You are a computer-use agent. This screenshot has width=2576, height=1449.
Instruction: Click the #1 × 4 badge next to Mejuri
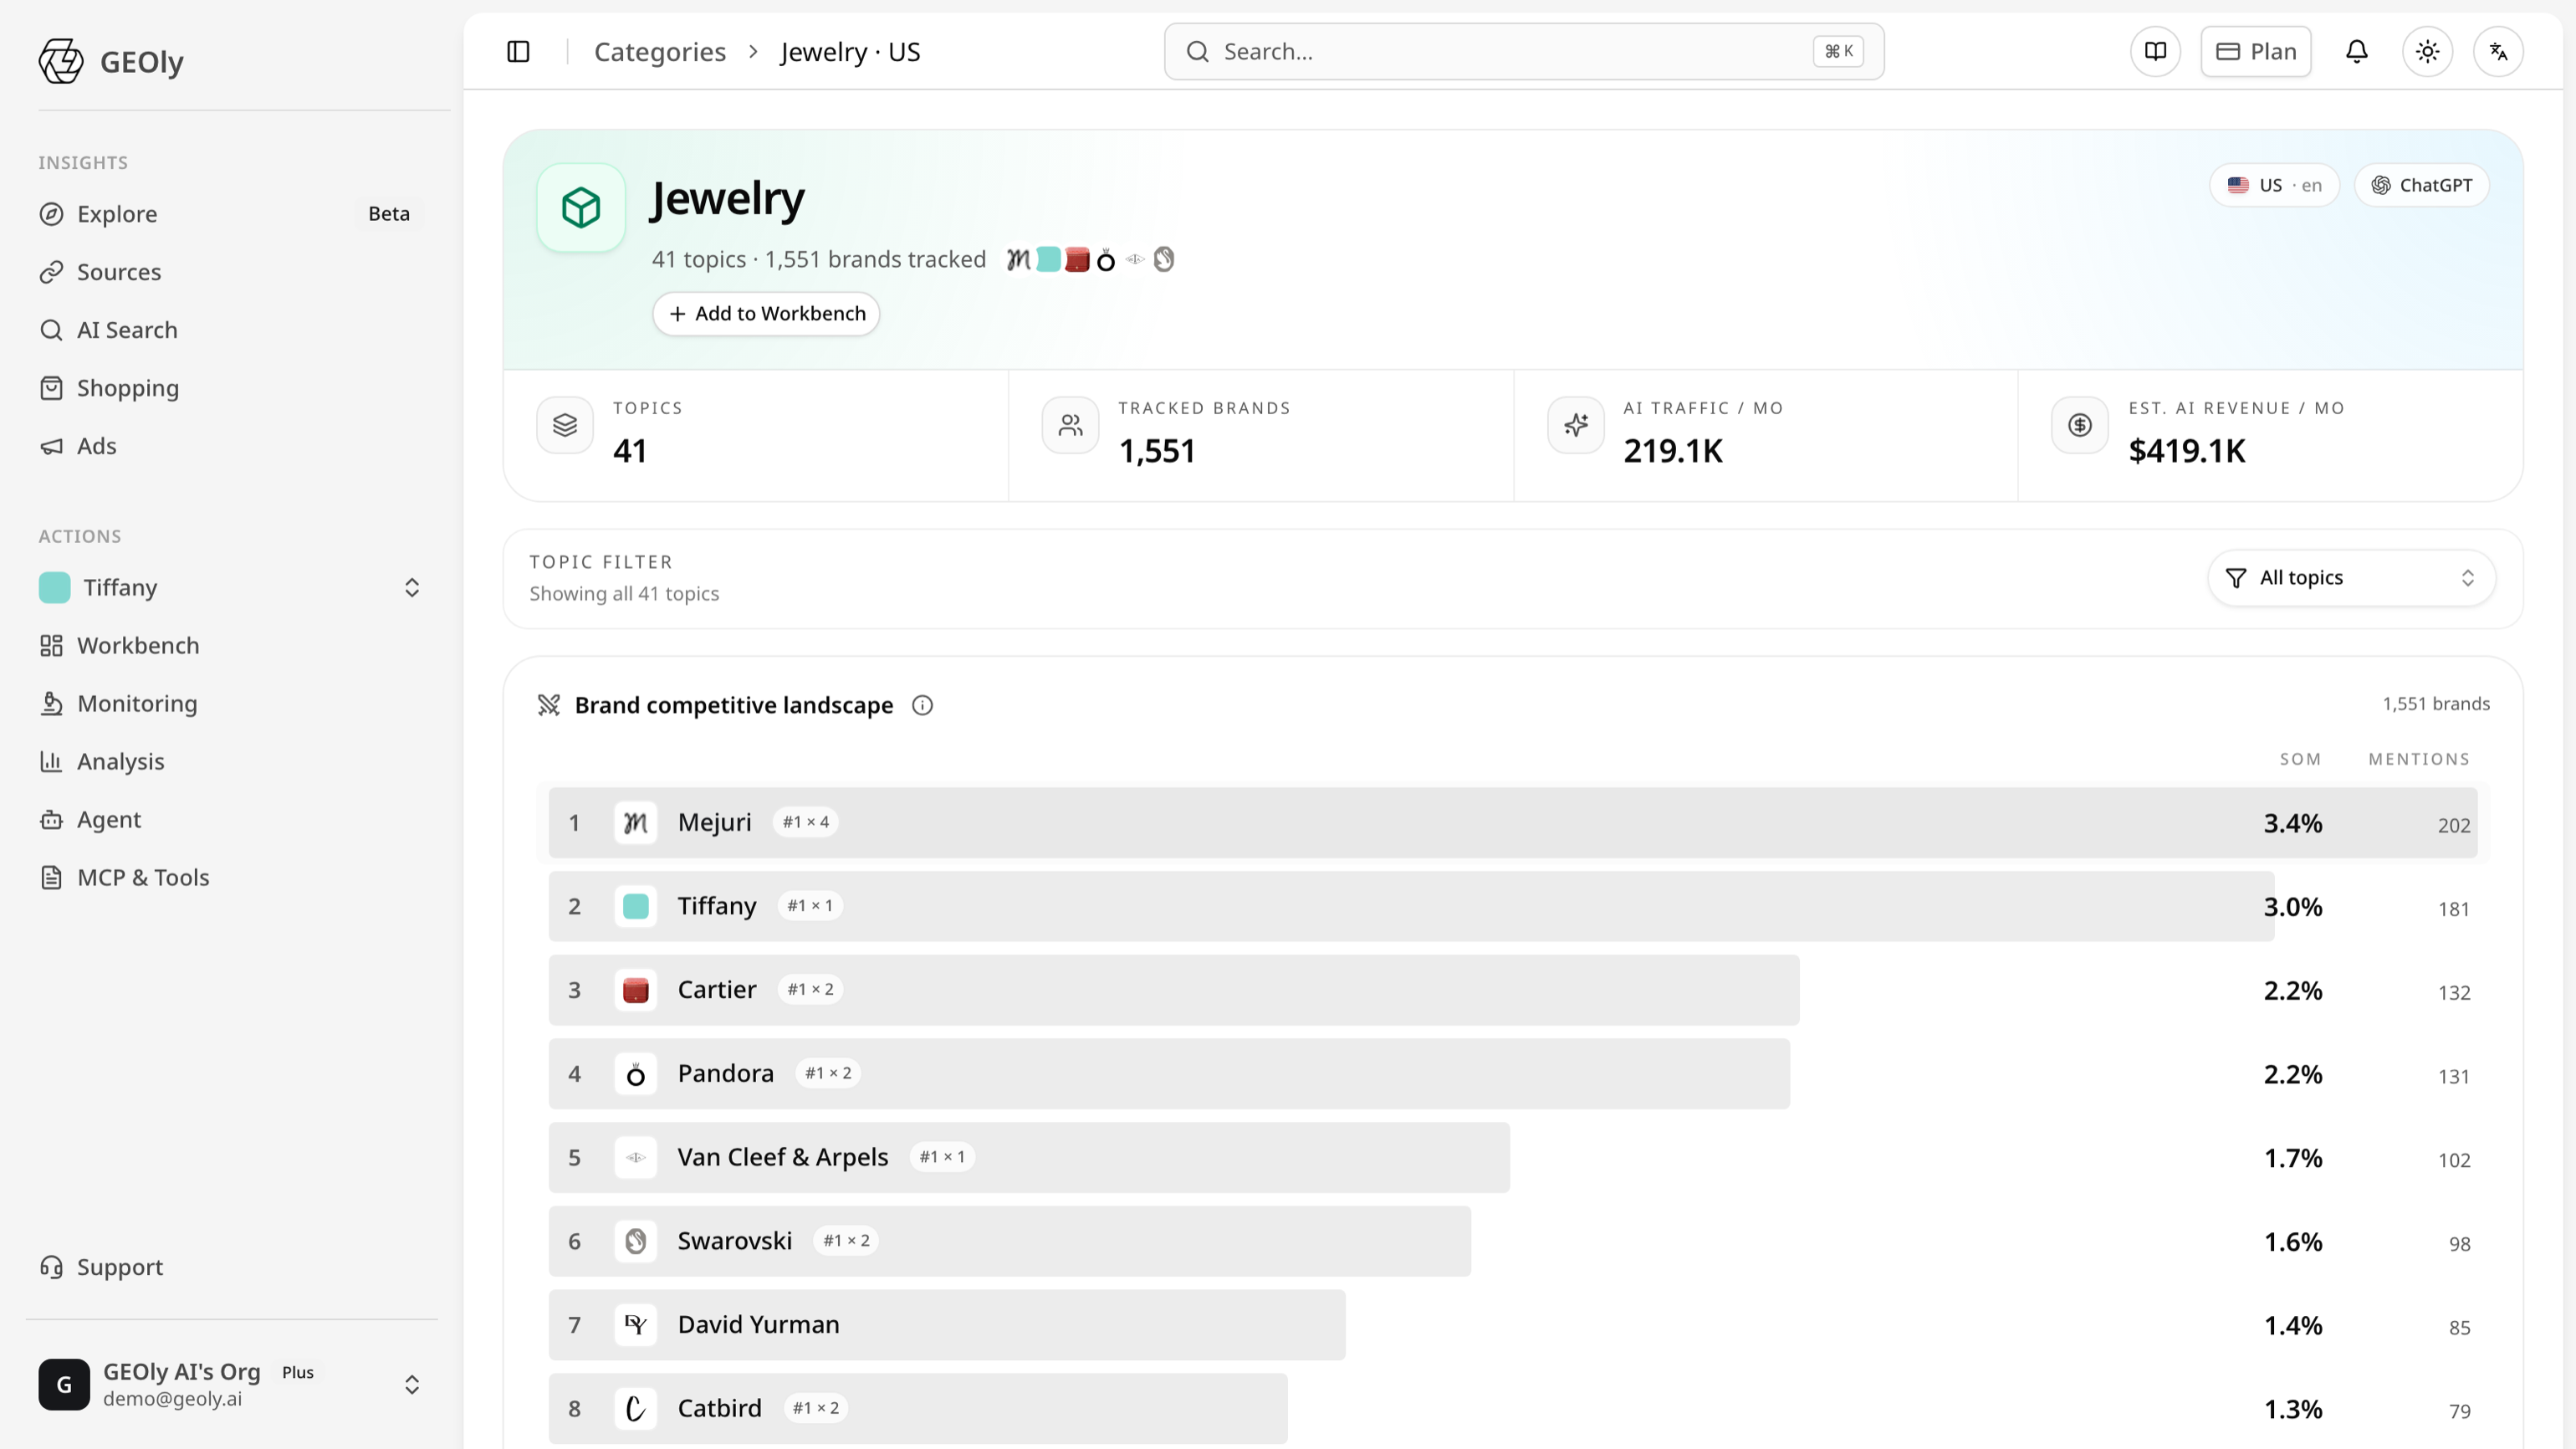pos(806,823)
